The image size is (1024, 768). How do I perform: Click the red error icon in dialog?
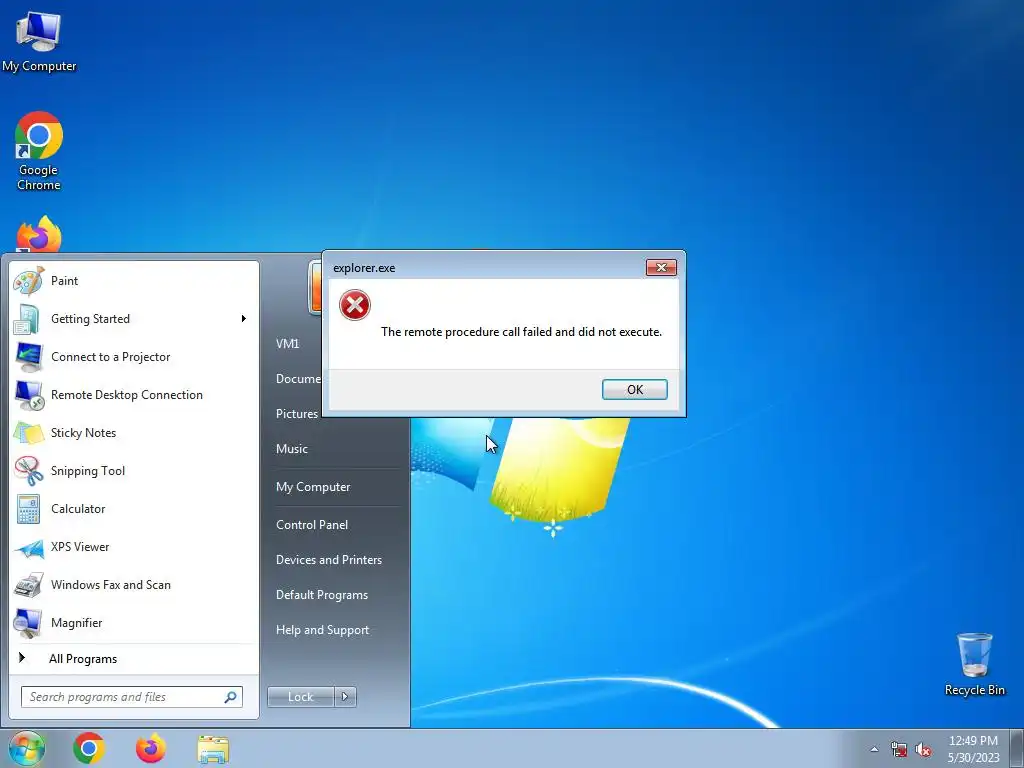pyautogui.click(x=355, y=305)
